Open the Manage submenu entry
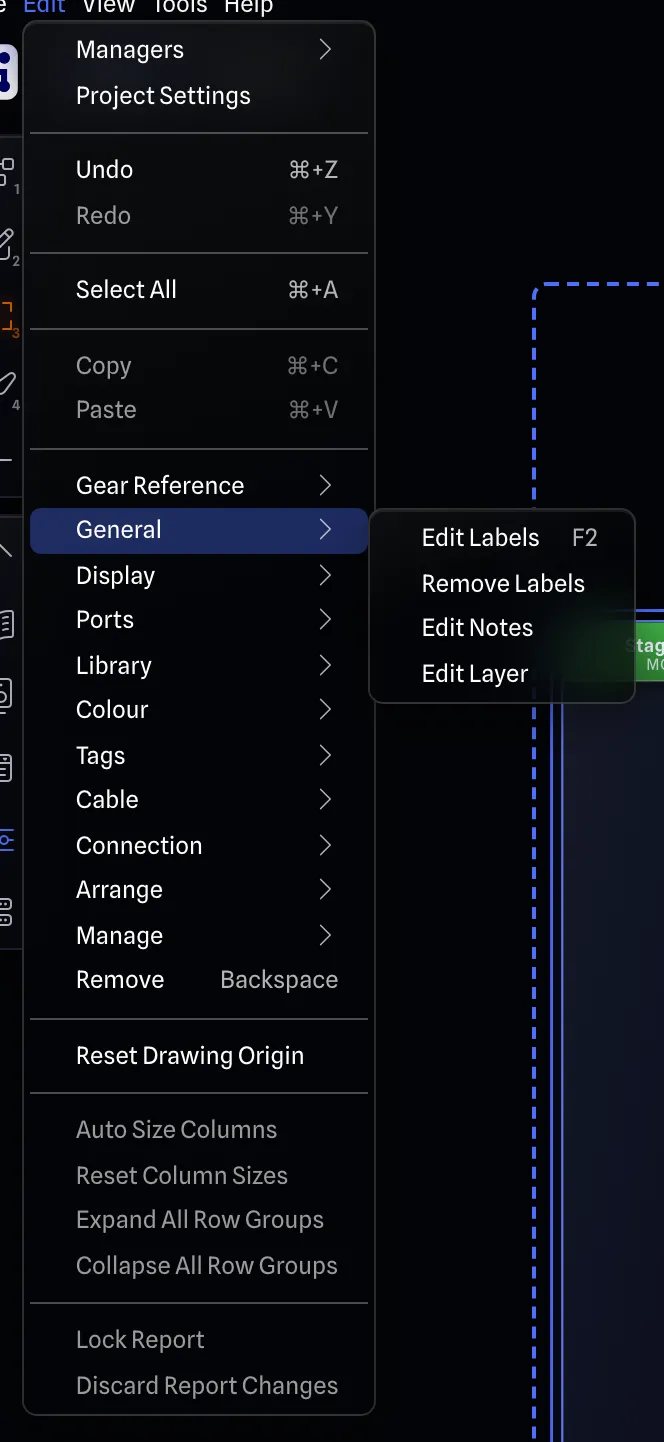The height and width of the screenshot is (1442, 664). (199, 936)
